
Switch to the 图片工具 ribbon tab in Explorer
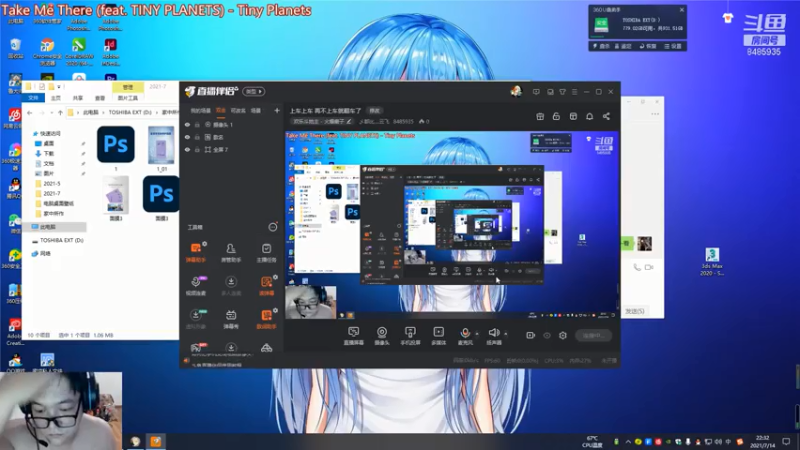coord(128,98)
